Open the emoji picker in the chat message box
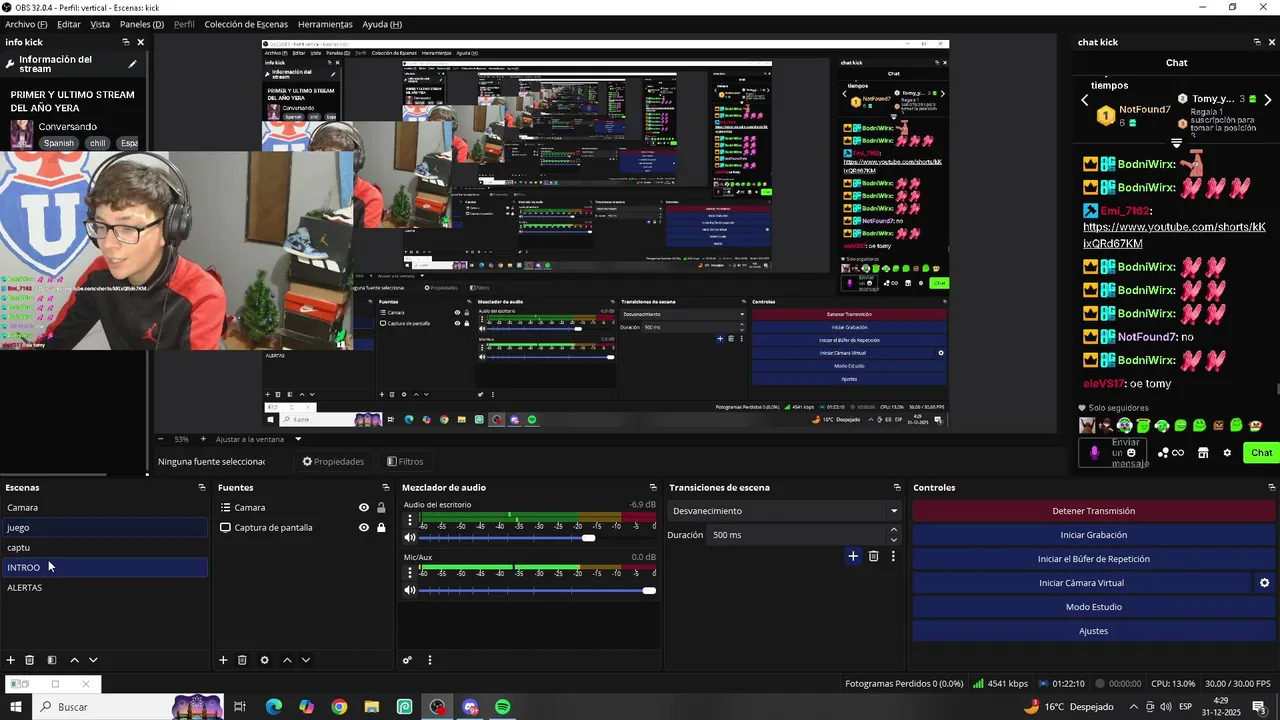The width and height of the screenshot is (1280, 720). pyautogui.click(x=1131, y=453)
